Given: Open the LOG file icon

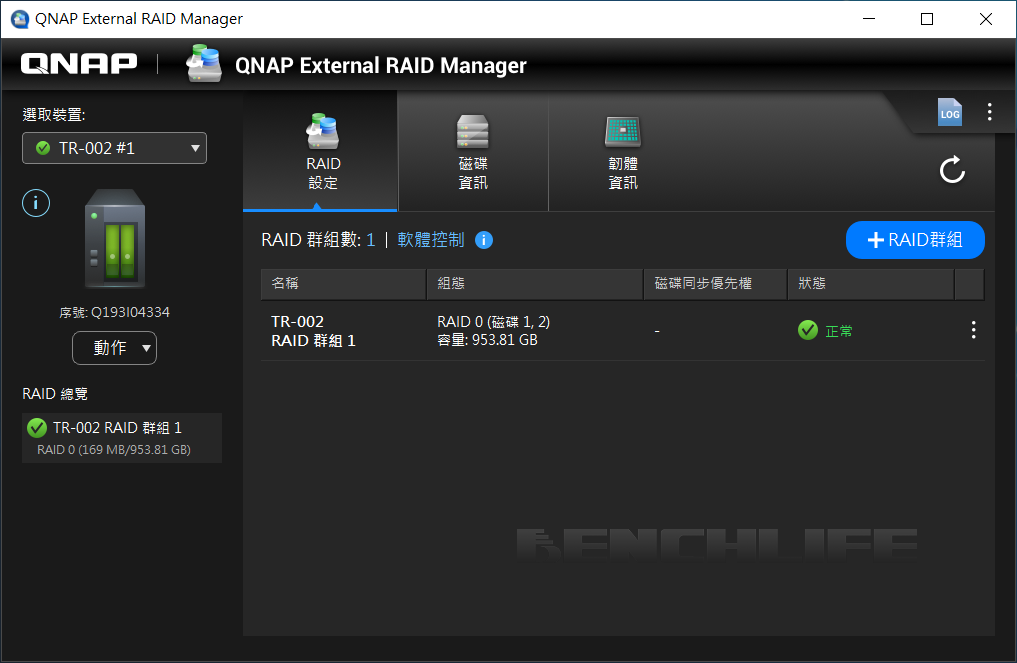Looking at the screenshot, I should tap(950, 112).
